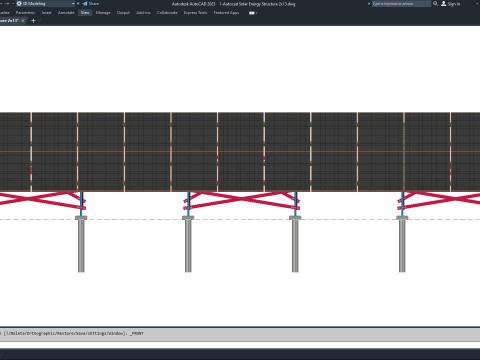Click the search magnifier icon
Image resolution: width=480 pixels, height=360 pixels.
tap(435, 4)
